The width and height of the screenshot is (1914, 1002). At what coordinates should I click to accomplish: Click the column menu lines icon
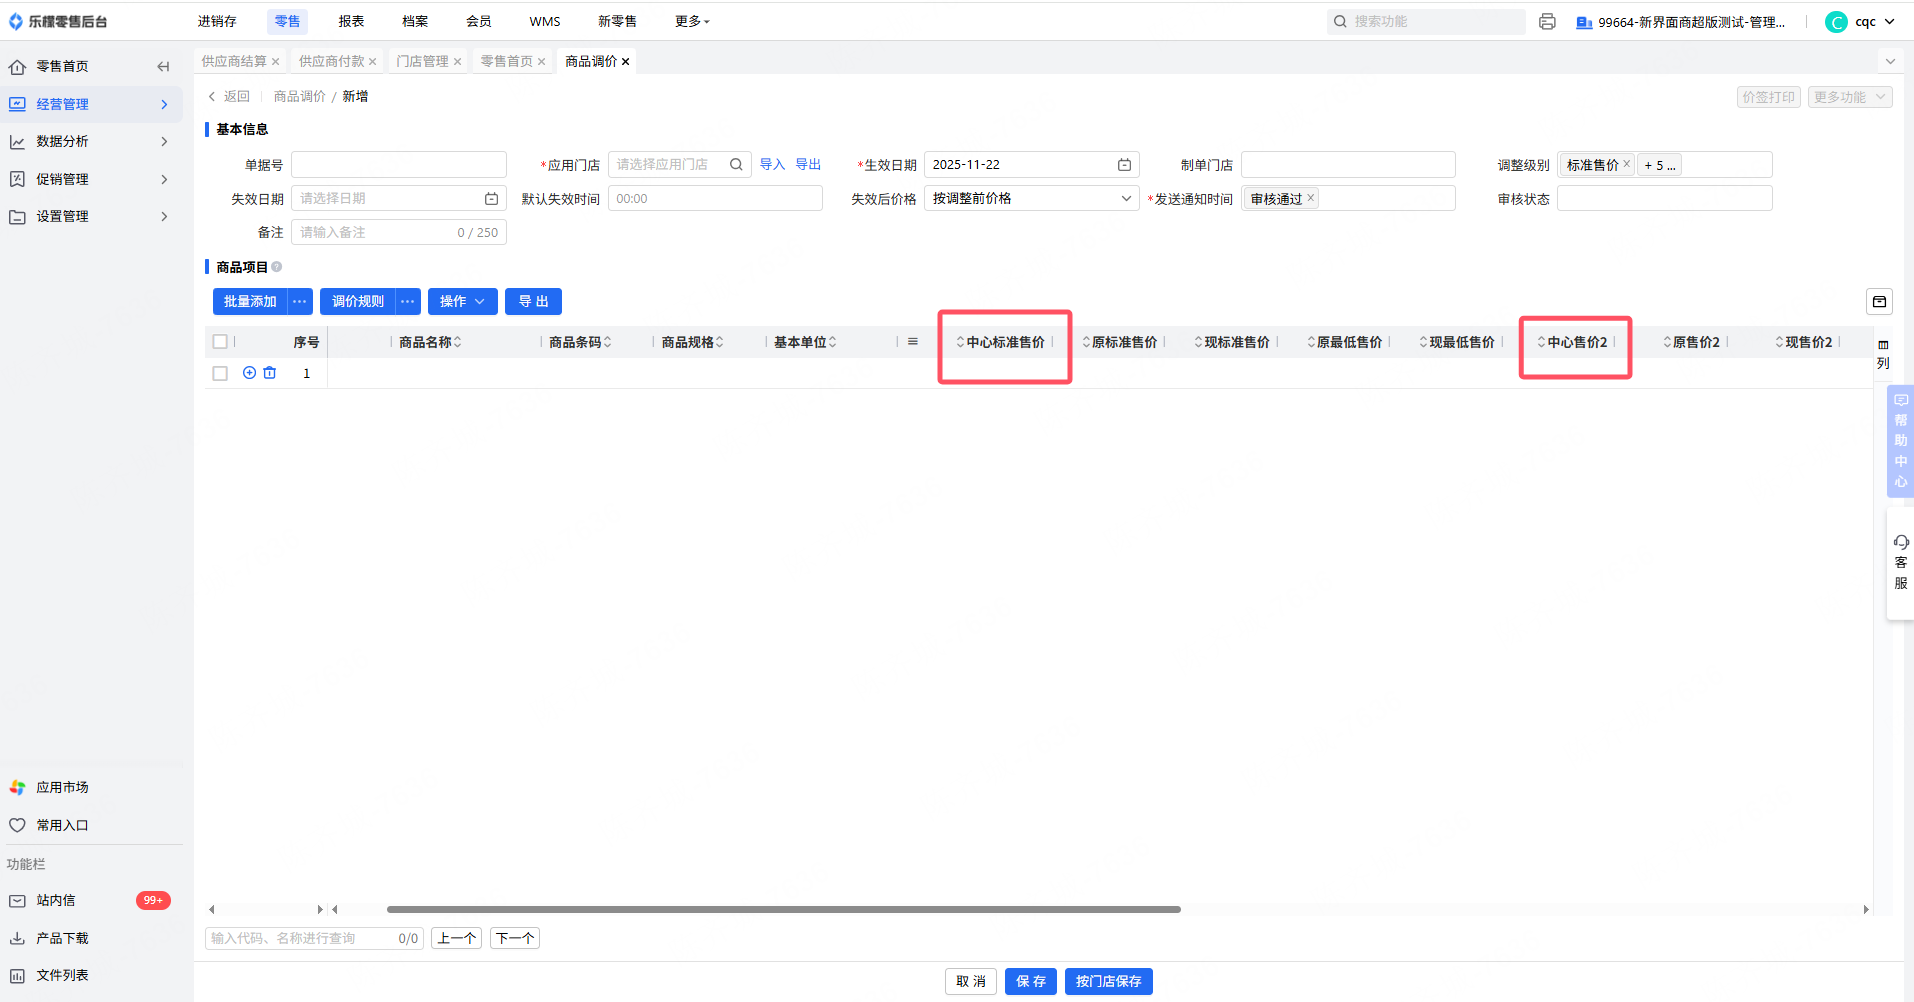pyautogui.click(x=913, y=342)
